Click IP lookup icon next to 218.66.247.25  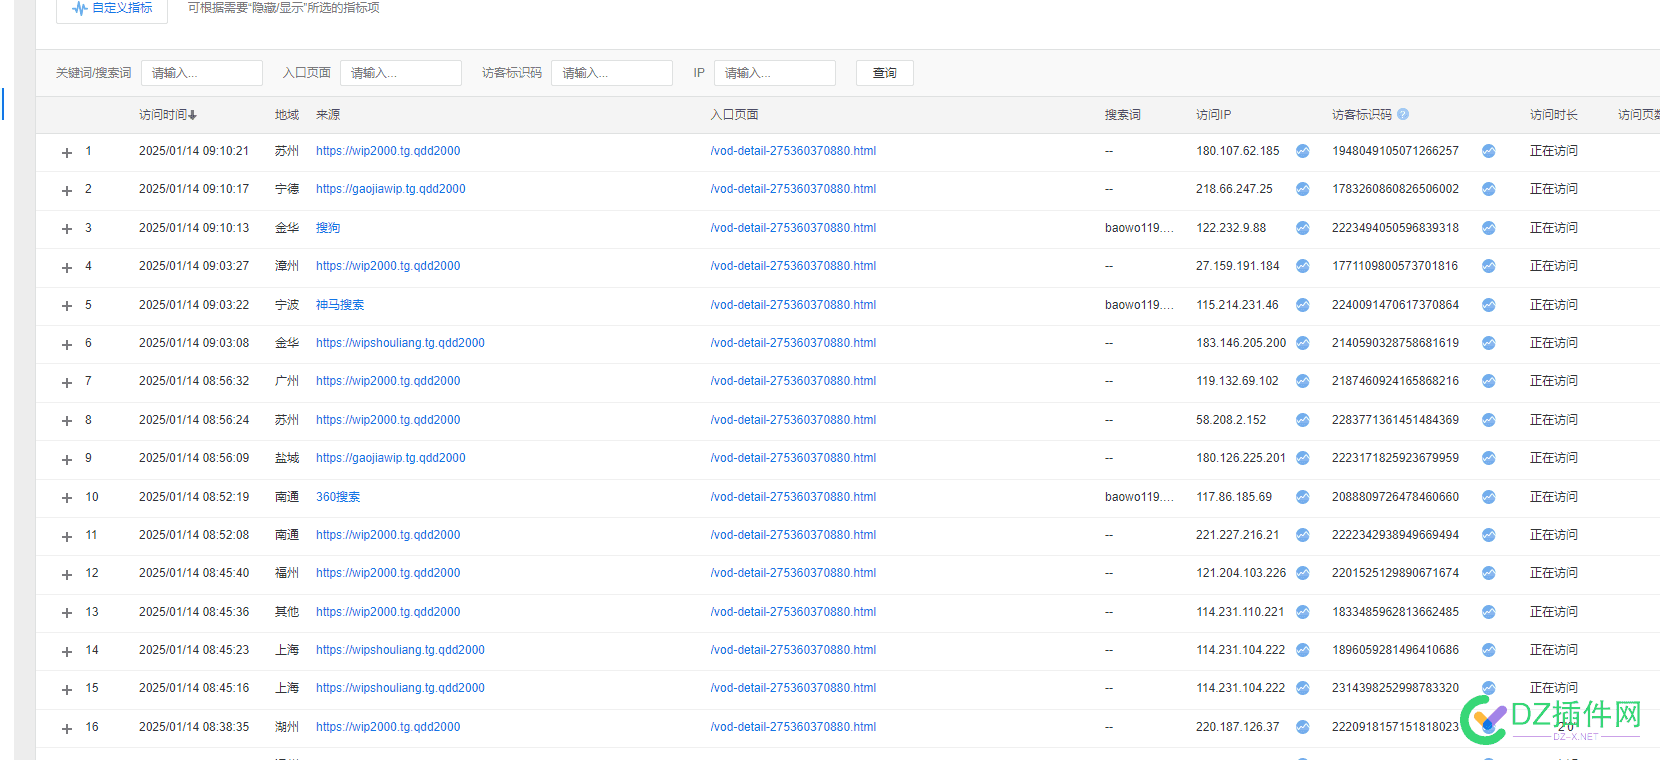(x=1303, y=189)
